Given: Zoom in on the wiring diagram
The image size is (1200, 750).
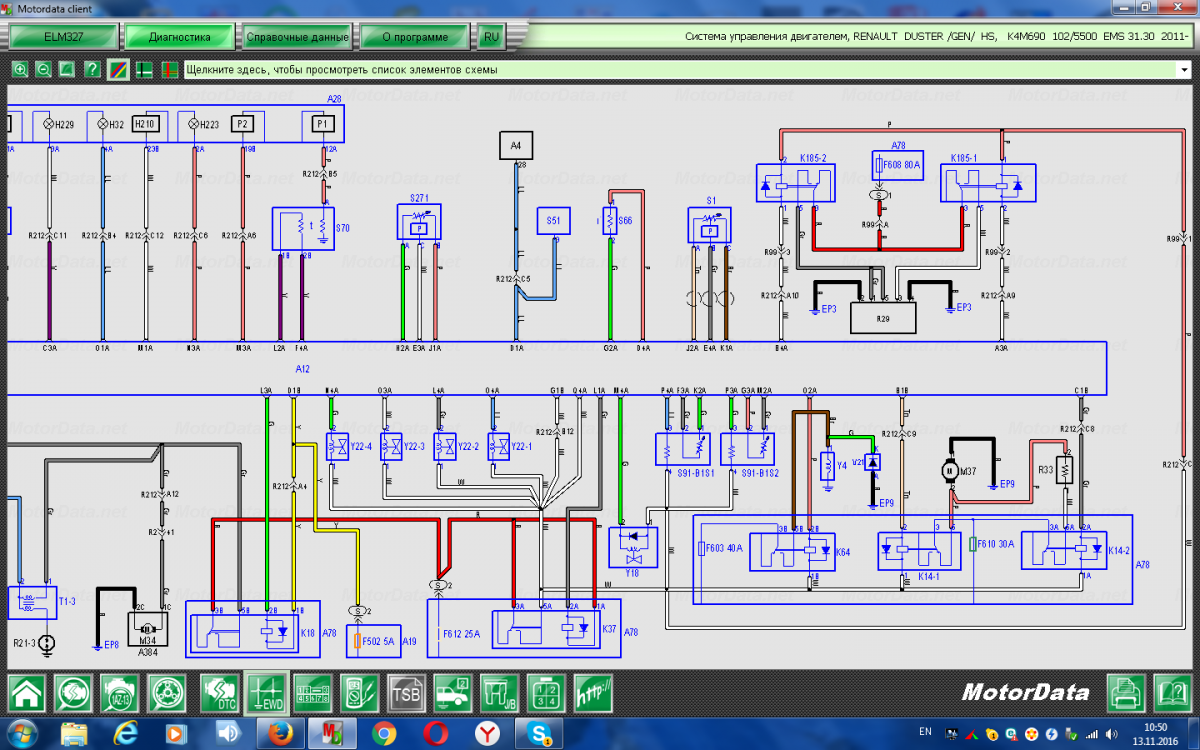Looking at the screenshot, I should coord(20,70).
